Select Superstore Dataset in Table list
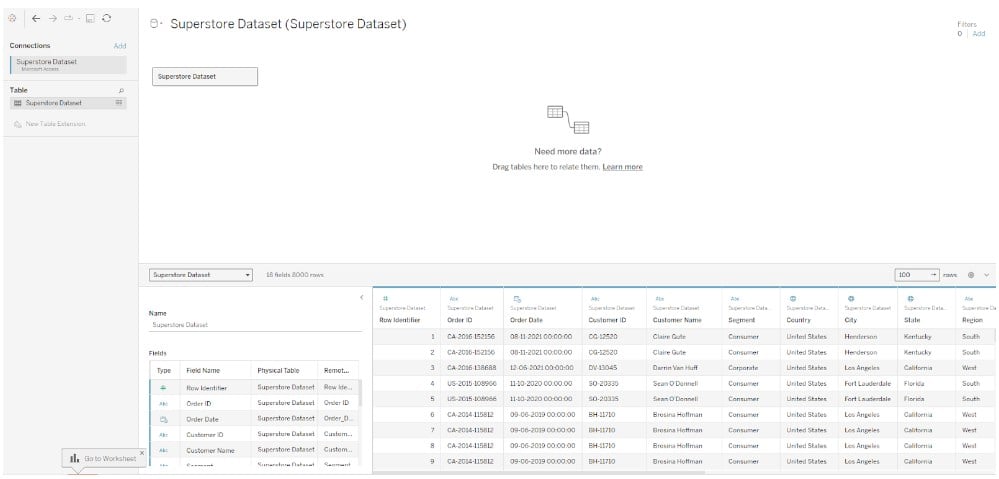The image size is (999, 479). [x=68, y=103]
